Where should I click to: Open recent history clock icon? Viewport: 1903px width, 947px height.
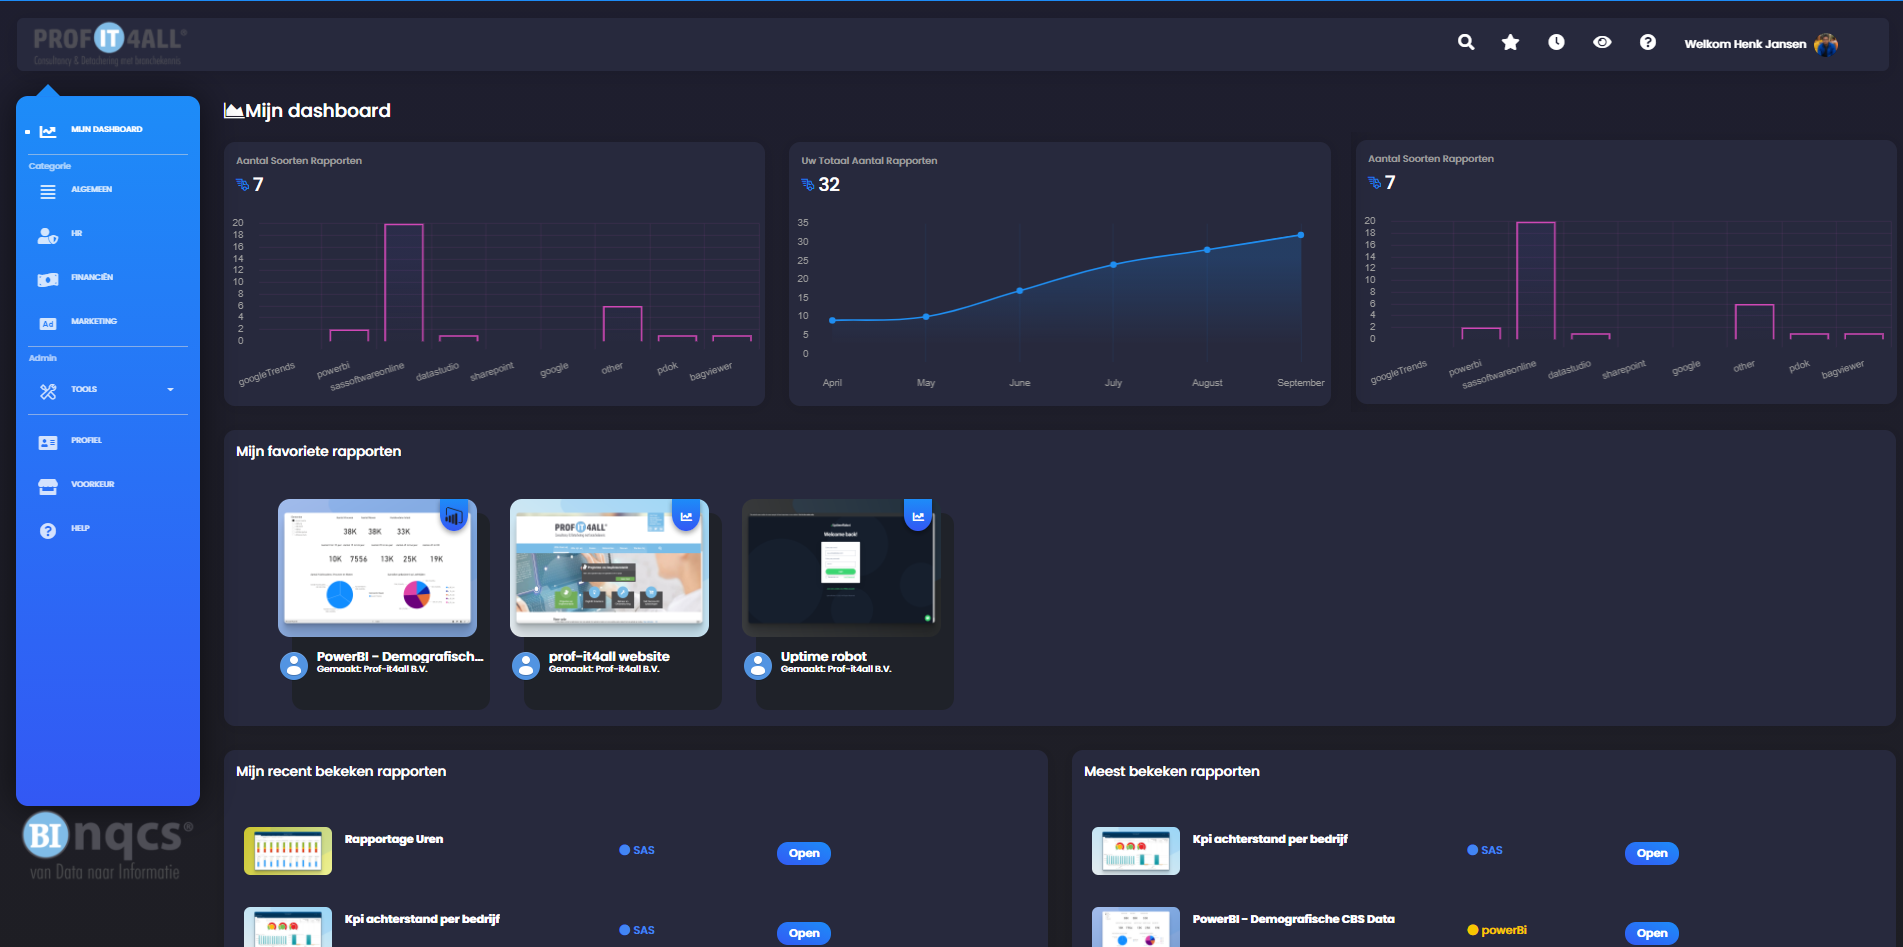[x=1556, y=42]
